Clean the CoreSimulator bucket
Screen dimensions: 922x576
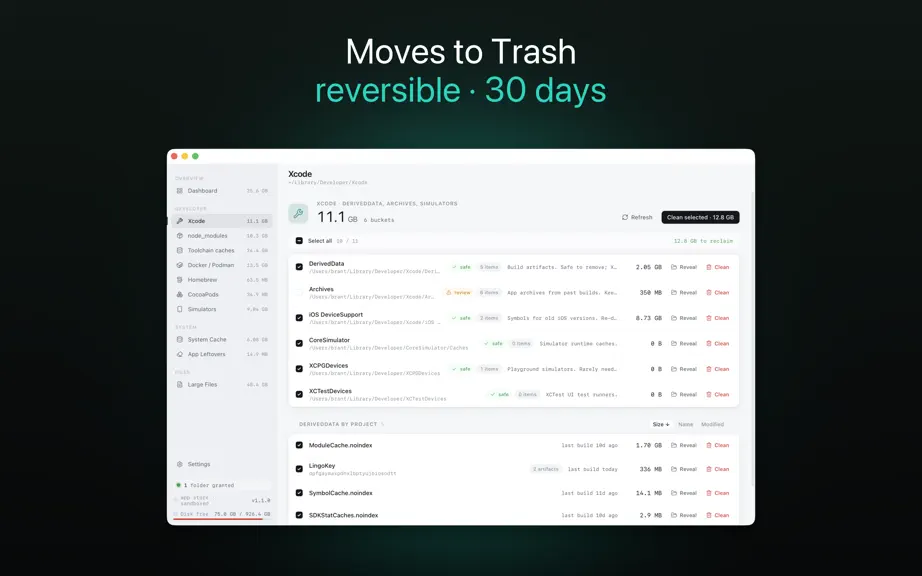pyautogui.click(x=717, y=344)
